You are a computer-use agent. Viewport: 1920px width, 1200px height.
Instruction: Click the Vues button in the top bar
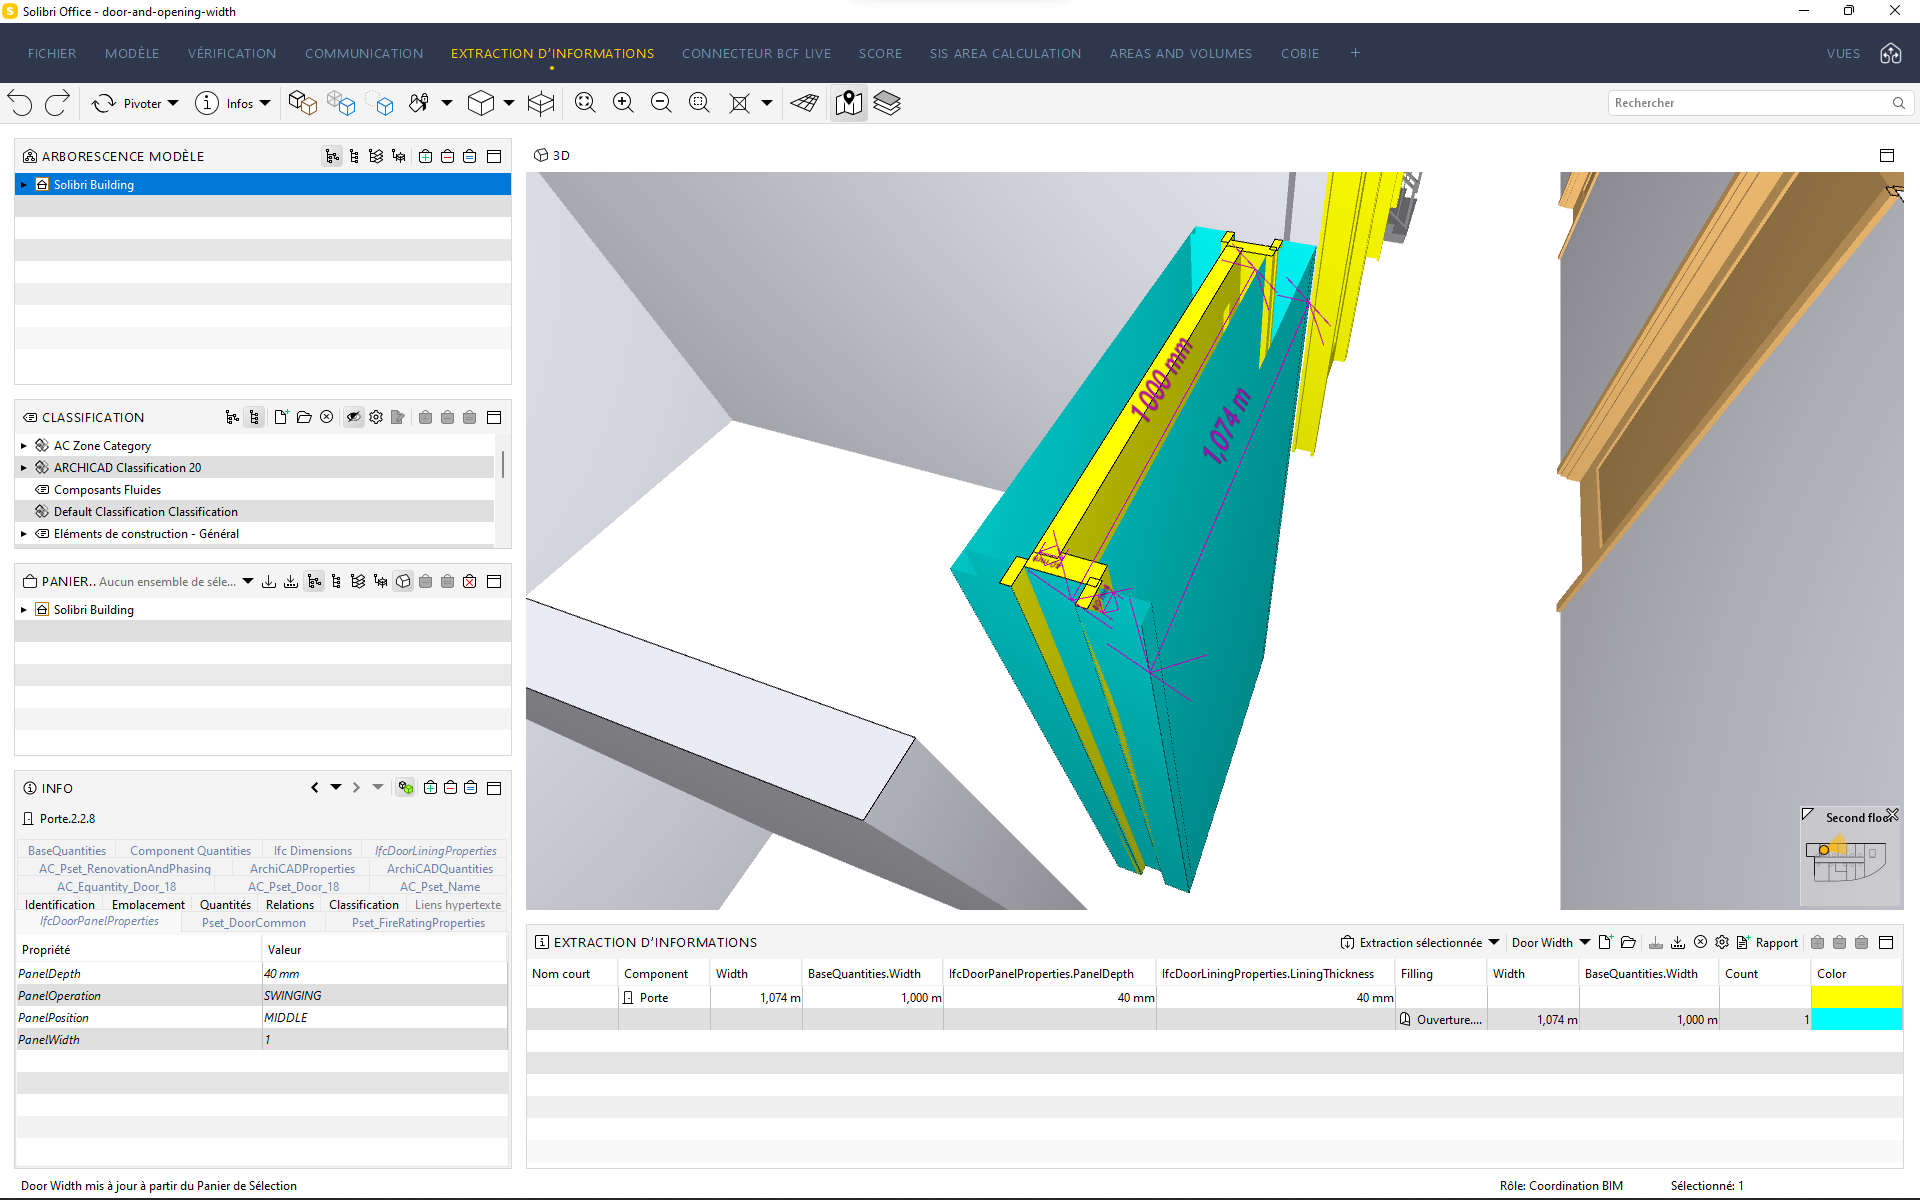coord(1843,53)
